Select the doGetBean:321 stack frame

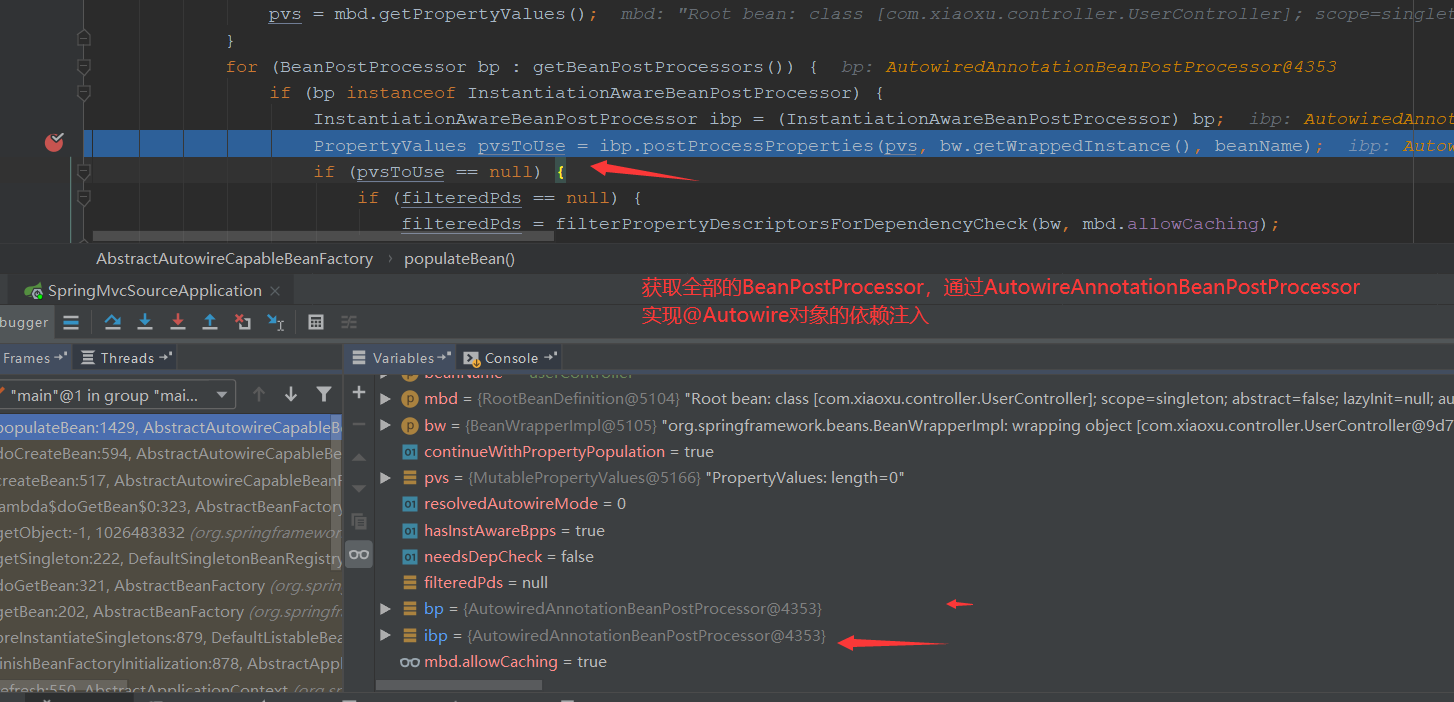(x=171, y=585)
